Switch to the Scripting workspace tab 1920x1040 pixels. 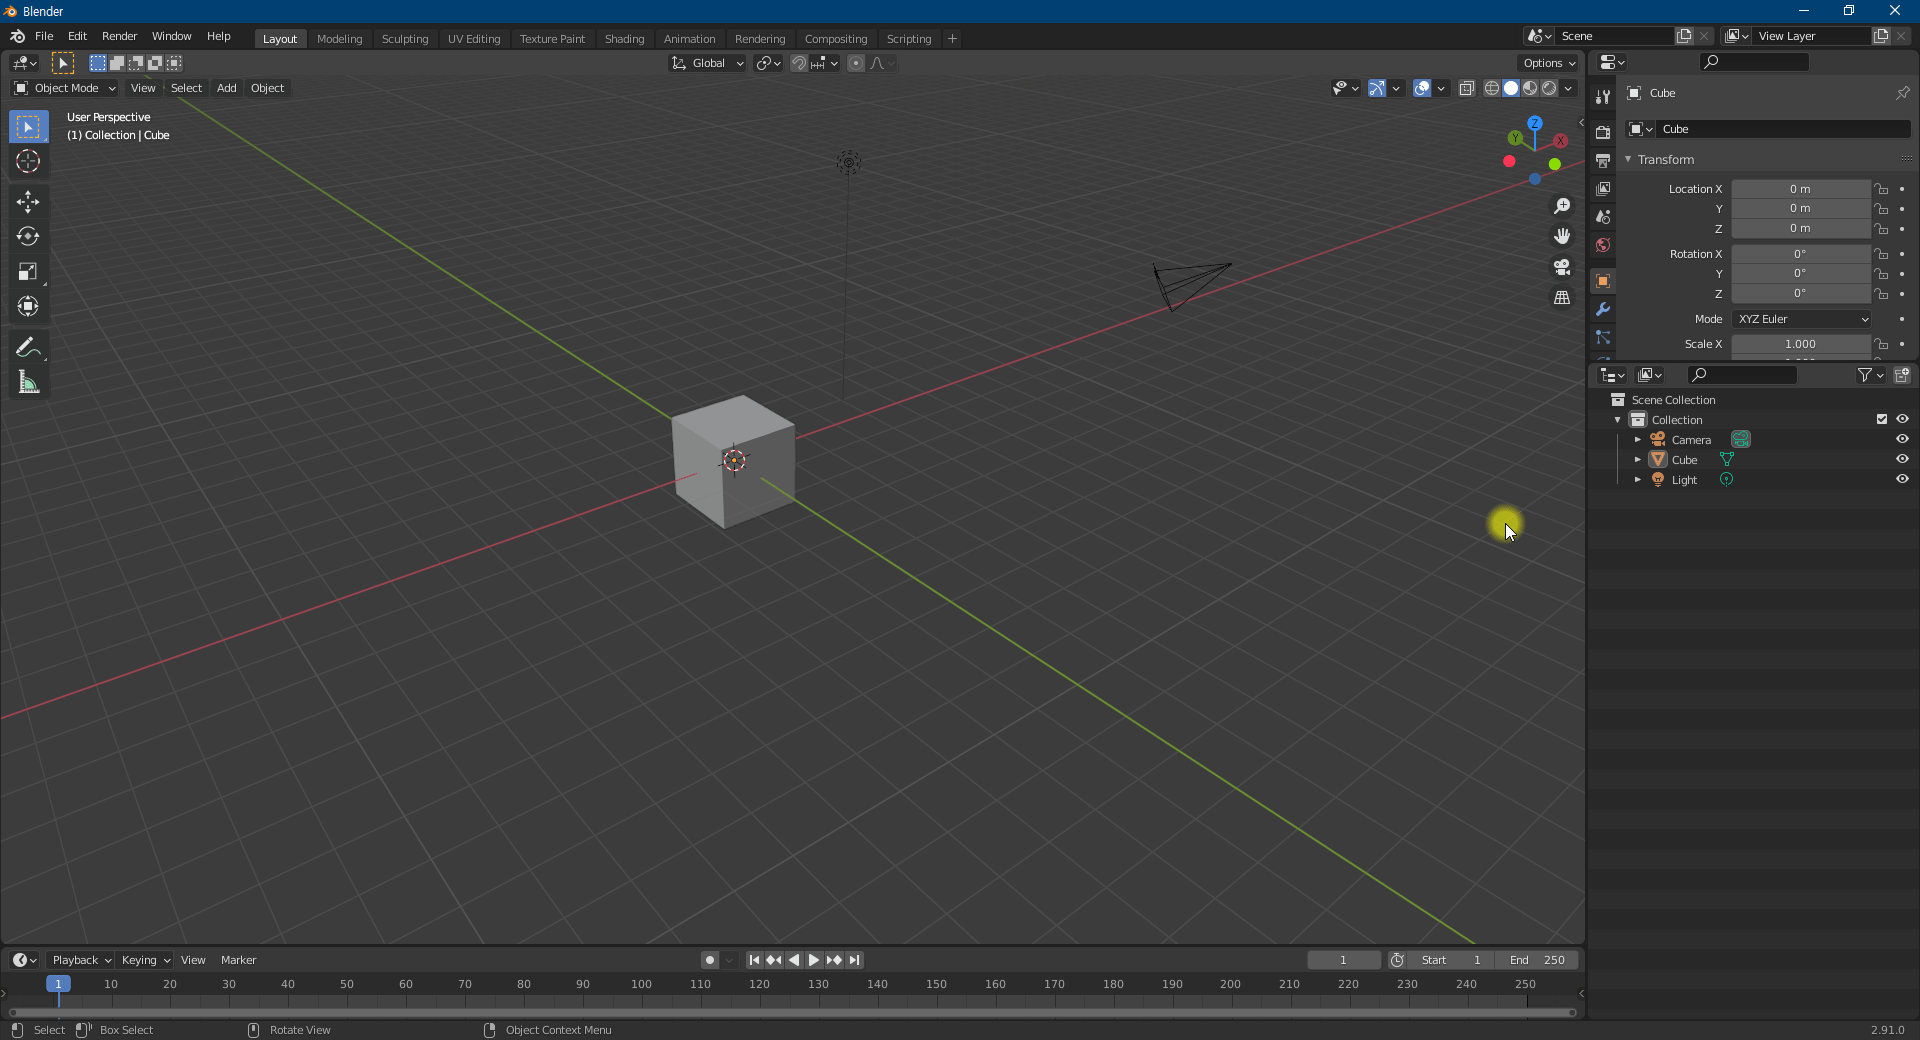(x=909, y=39)
